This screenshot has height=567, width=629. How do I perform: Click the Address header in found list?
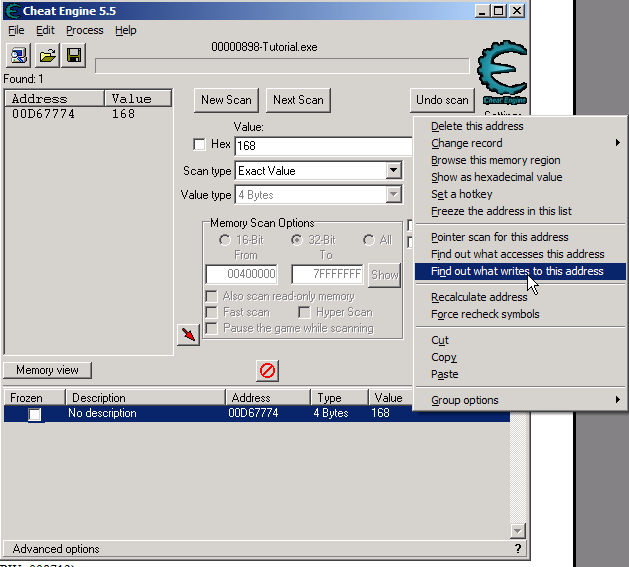(x=55, y=99)
